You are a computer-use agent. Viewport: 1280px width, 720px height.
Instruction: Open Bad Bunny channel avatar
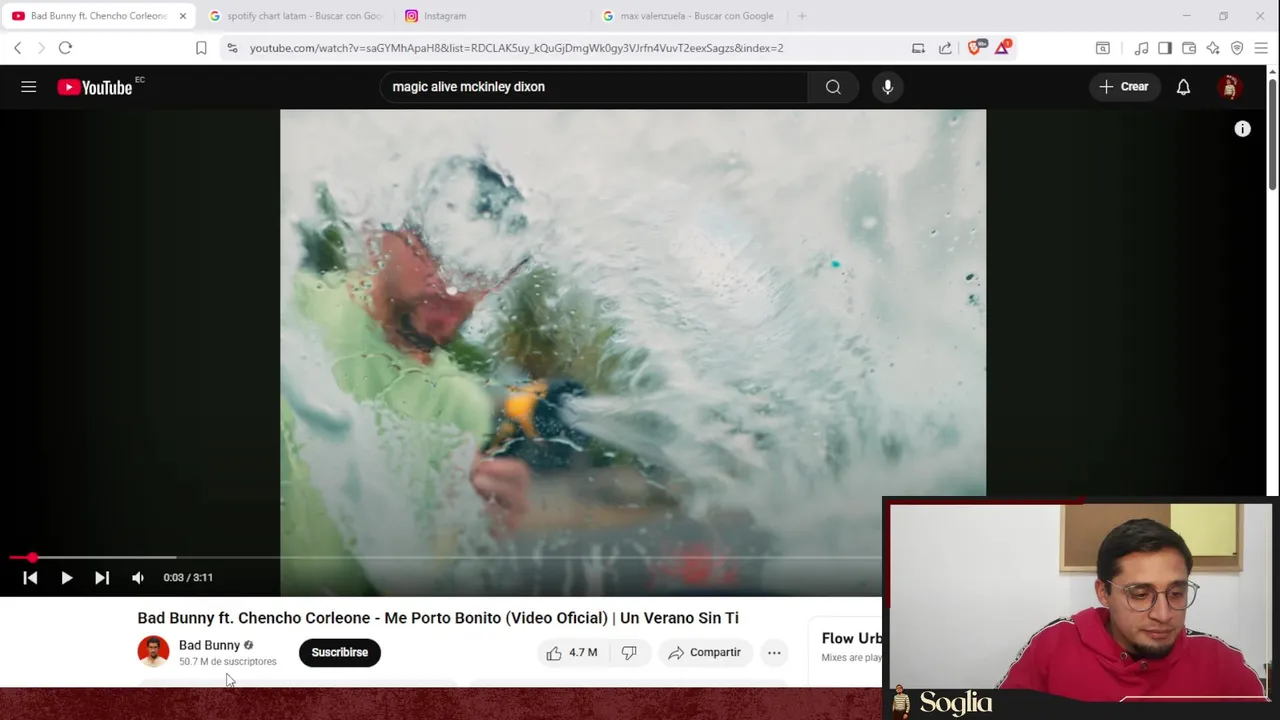[x=153, y=652]
